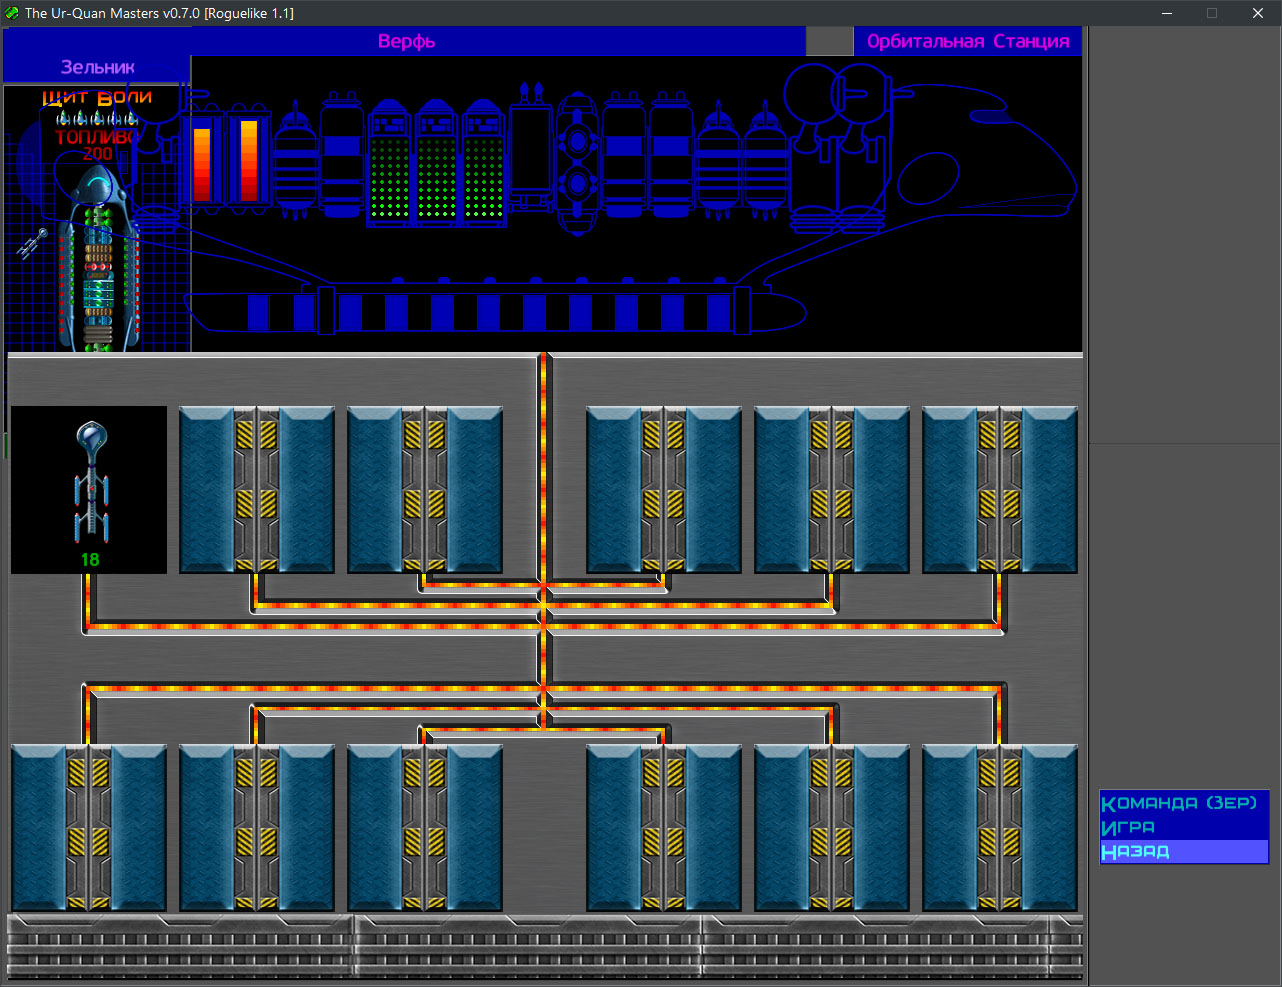Click Ur-Quan Masters app icon in title bar

(x=12, y=13)
